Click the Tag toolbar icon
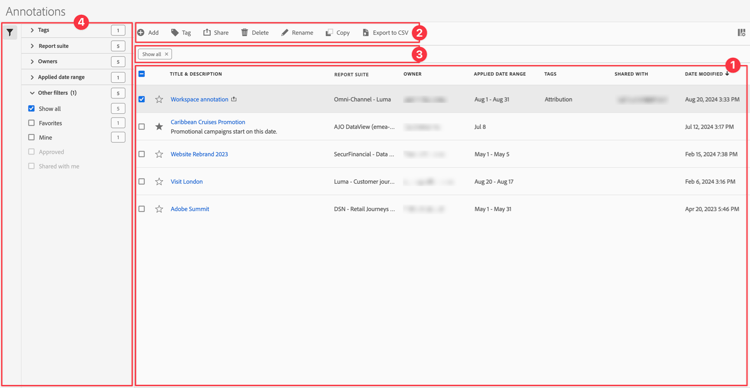This screenshot has height=388, width=750. pos(175,33)
